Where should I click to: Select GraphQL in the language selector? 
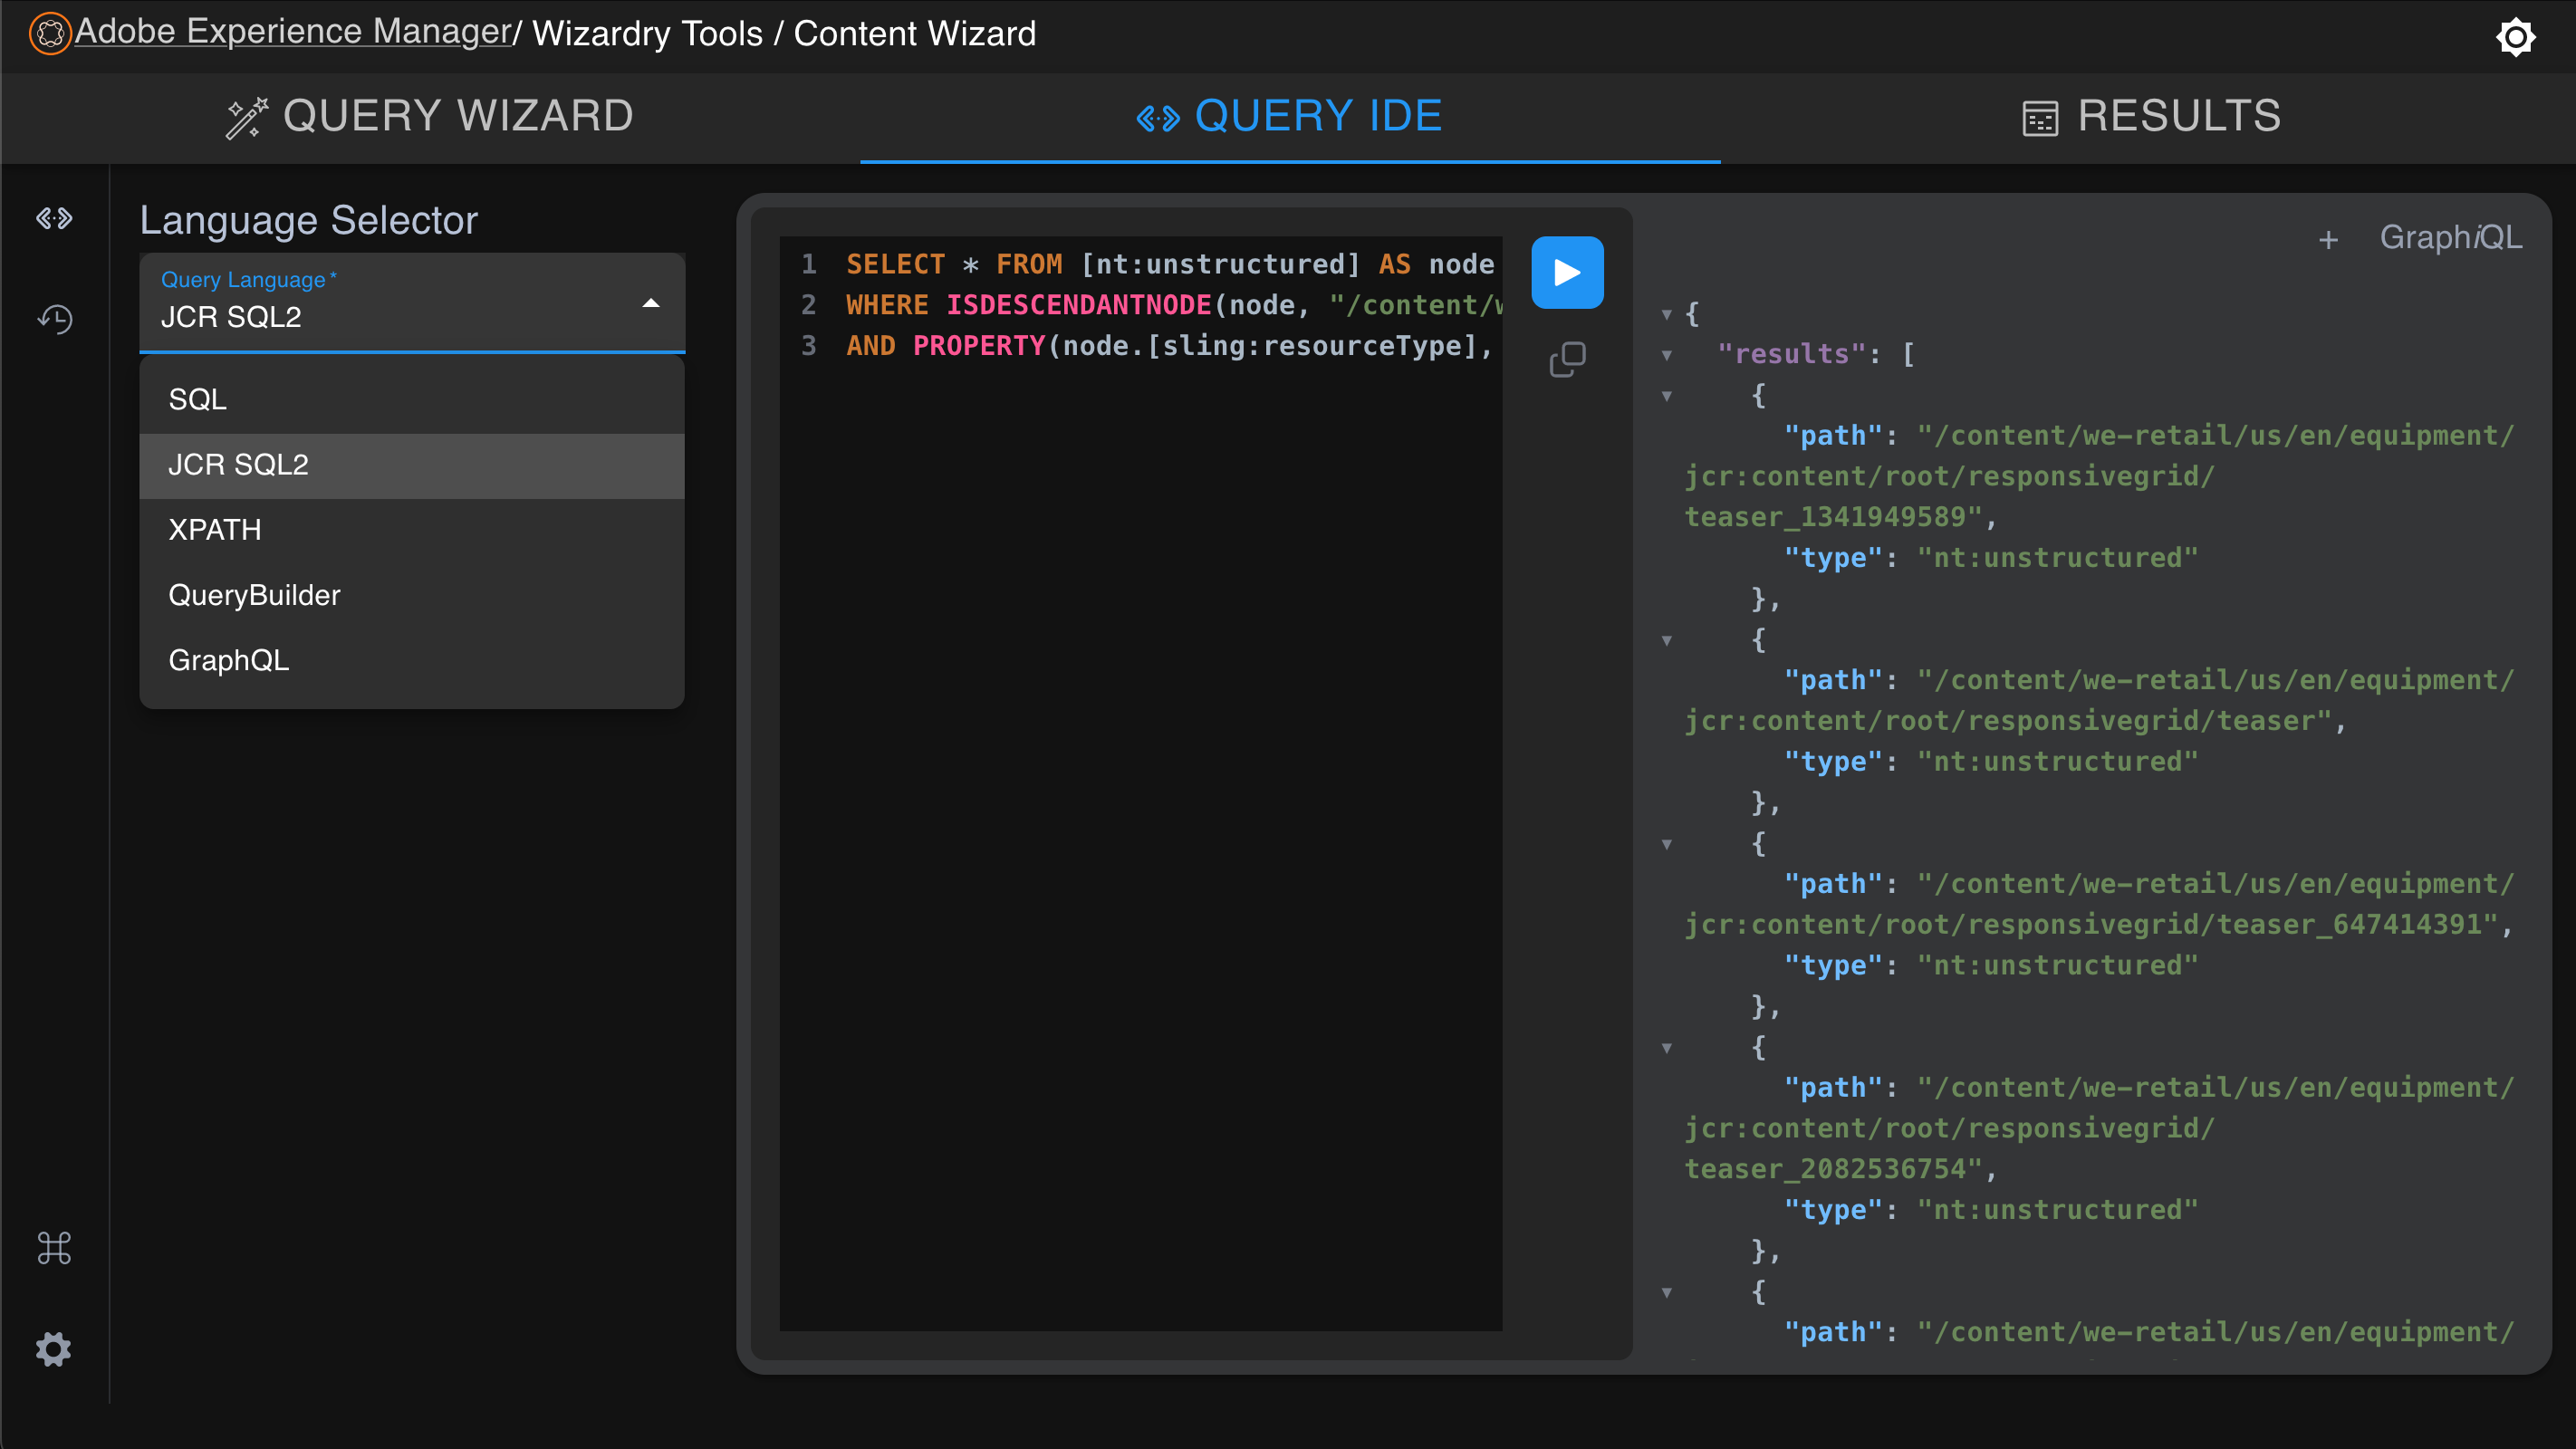pos(228,660)
